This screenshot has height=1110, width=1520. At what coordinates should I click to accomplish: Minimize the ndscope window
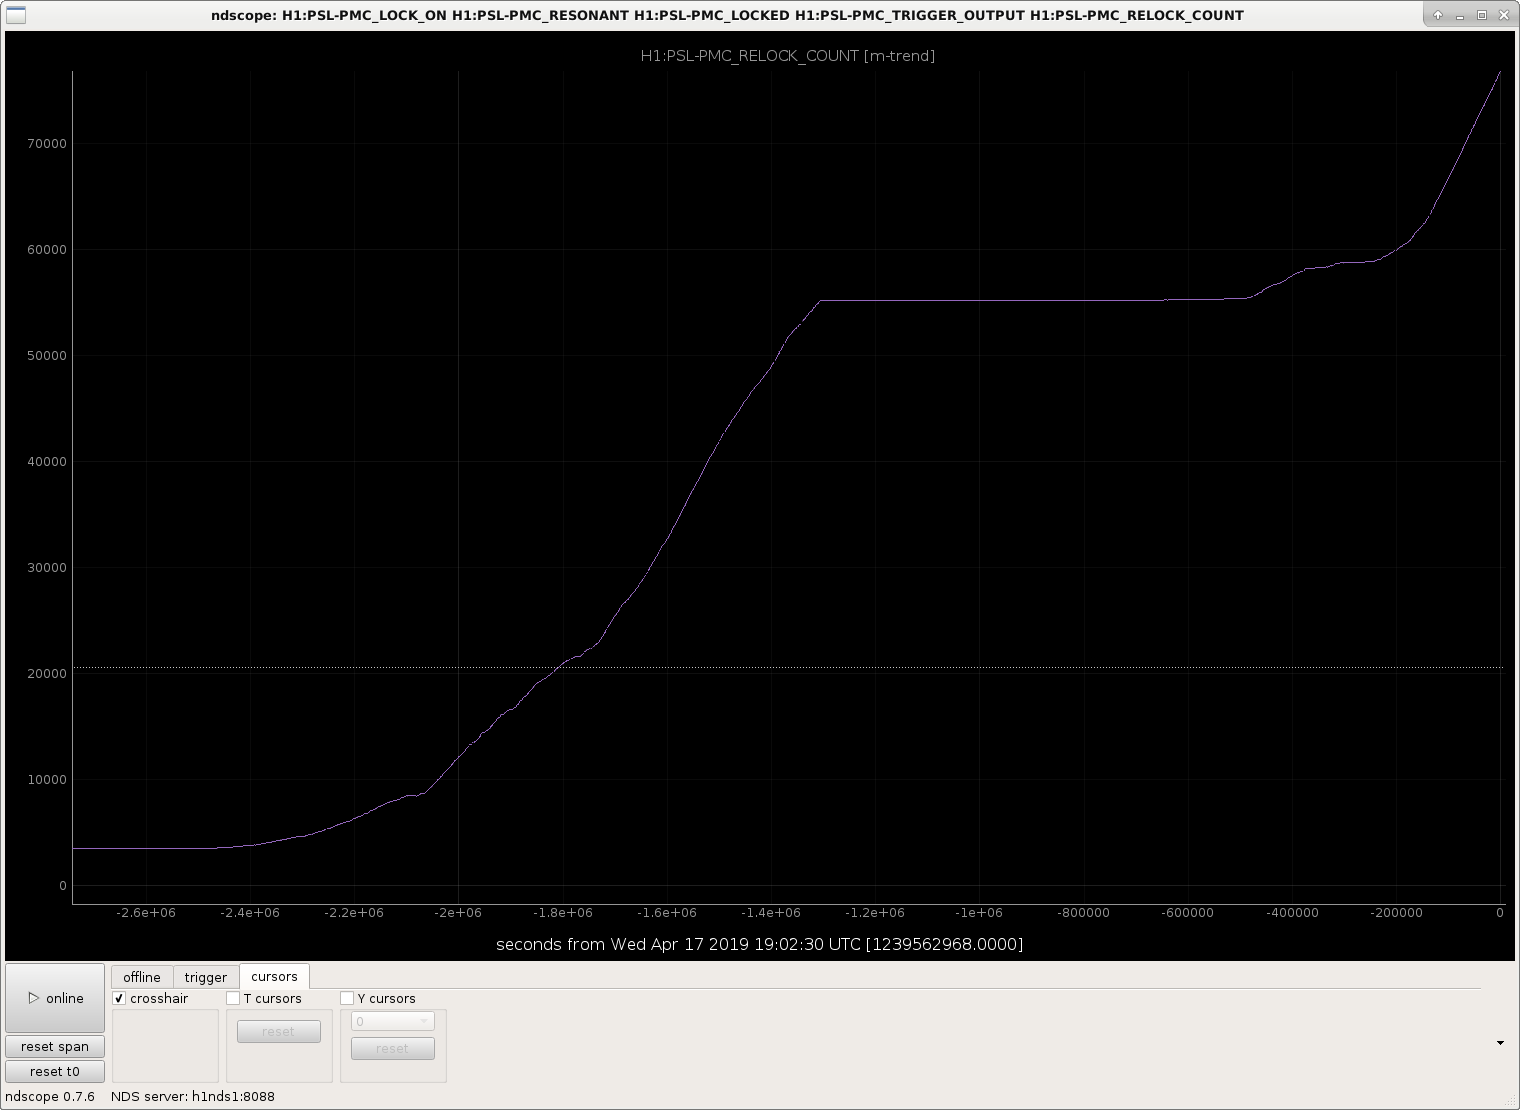pos(1460,15)
